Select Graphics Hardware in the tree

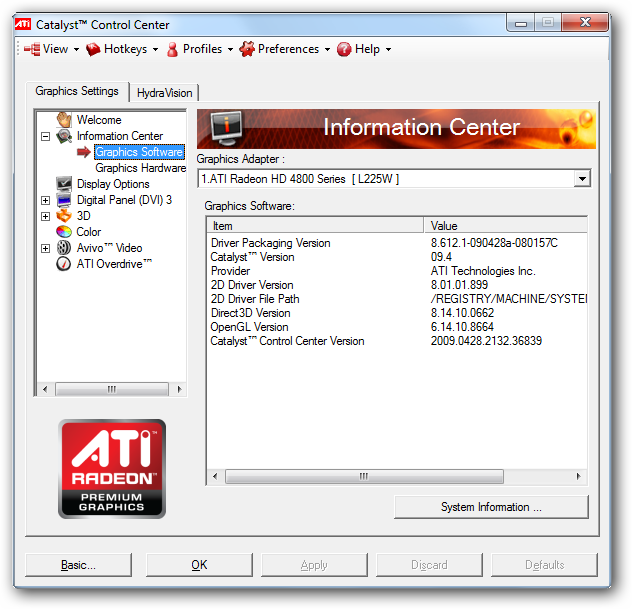[140, 168]
